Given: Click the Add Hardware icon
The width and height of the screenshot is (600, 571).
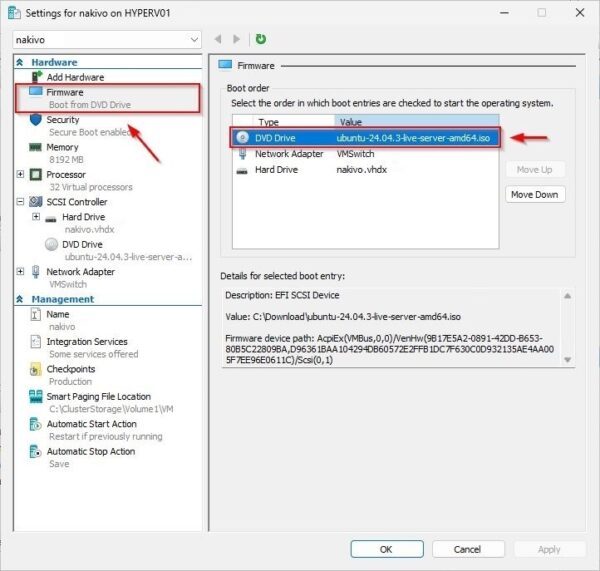Looking at the screenshot, I should [x=36, y=77].
